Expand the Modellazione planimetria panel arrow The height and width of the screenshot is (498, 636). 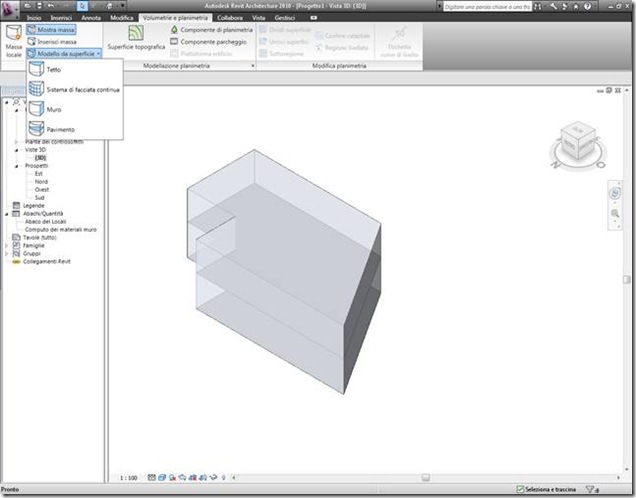tap(253, 66)
